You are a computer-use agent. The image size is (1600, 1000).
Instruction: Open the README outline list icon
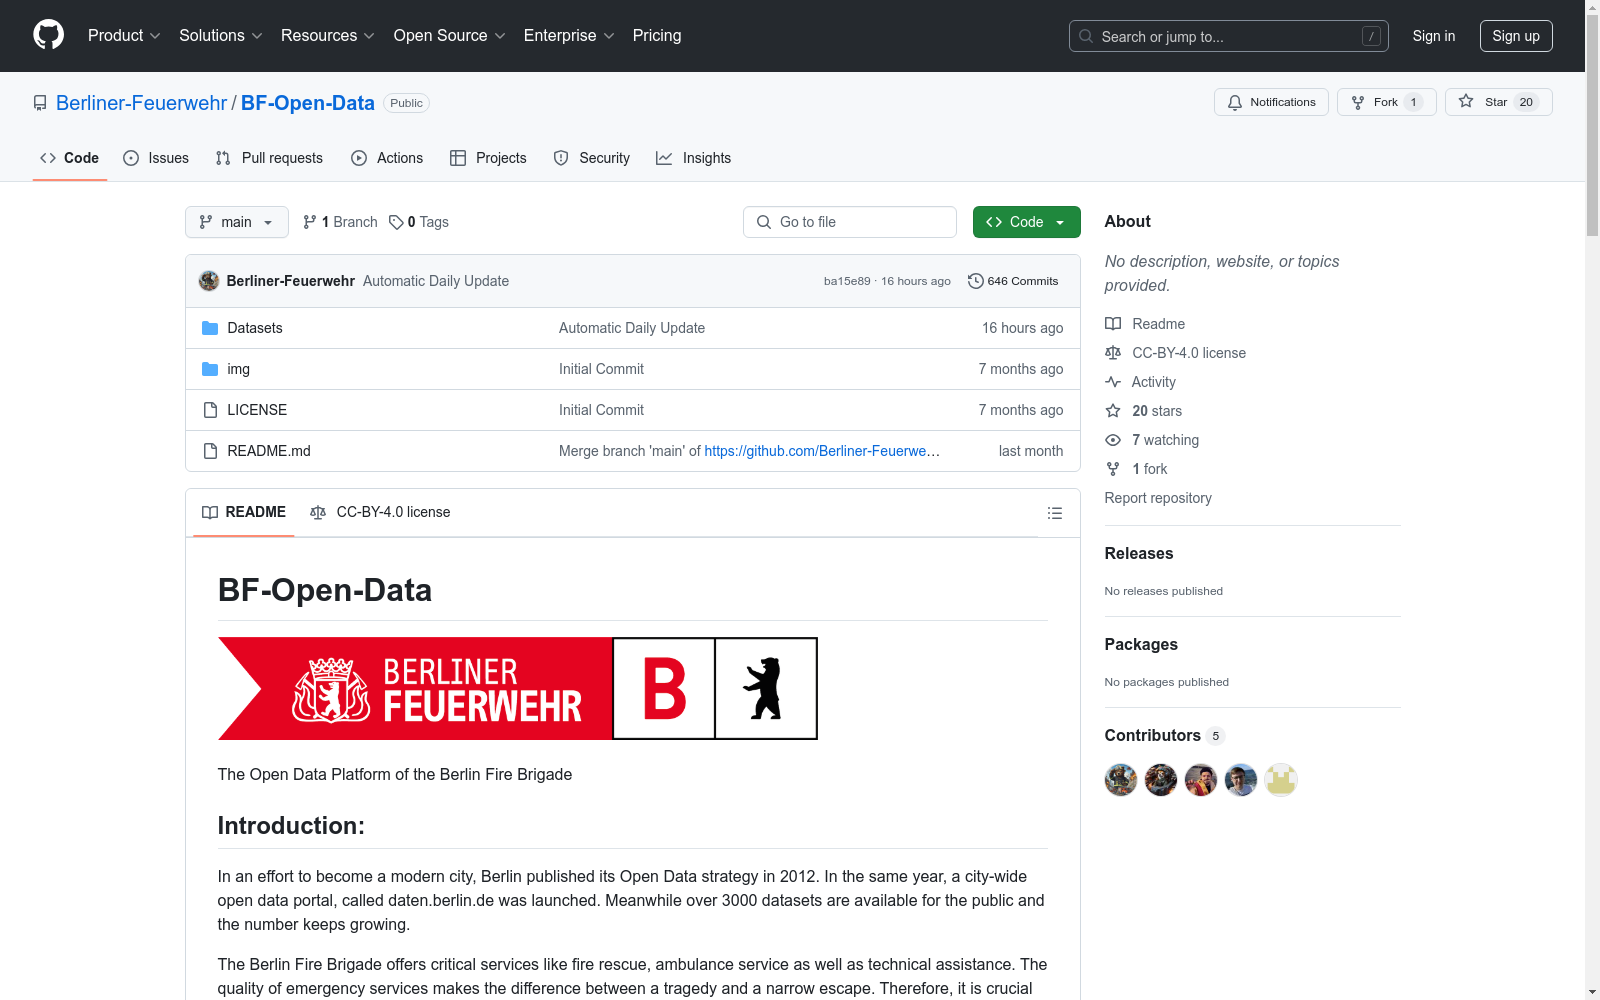pyautogui.click(x=1054, y=513)
